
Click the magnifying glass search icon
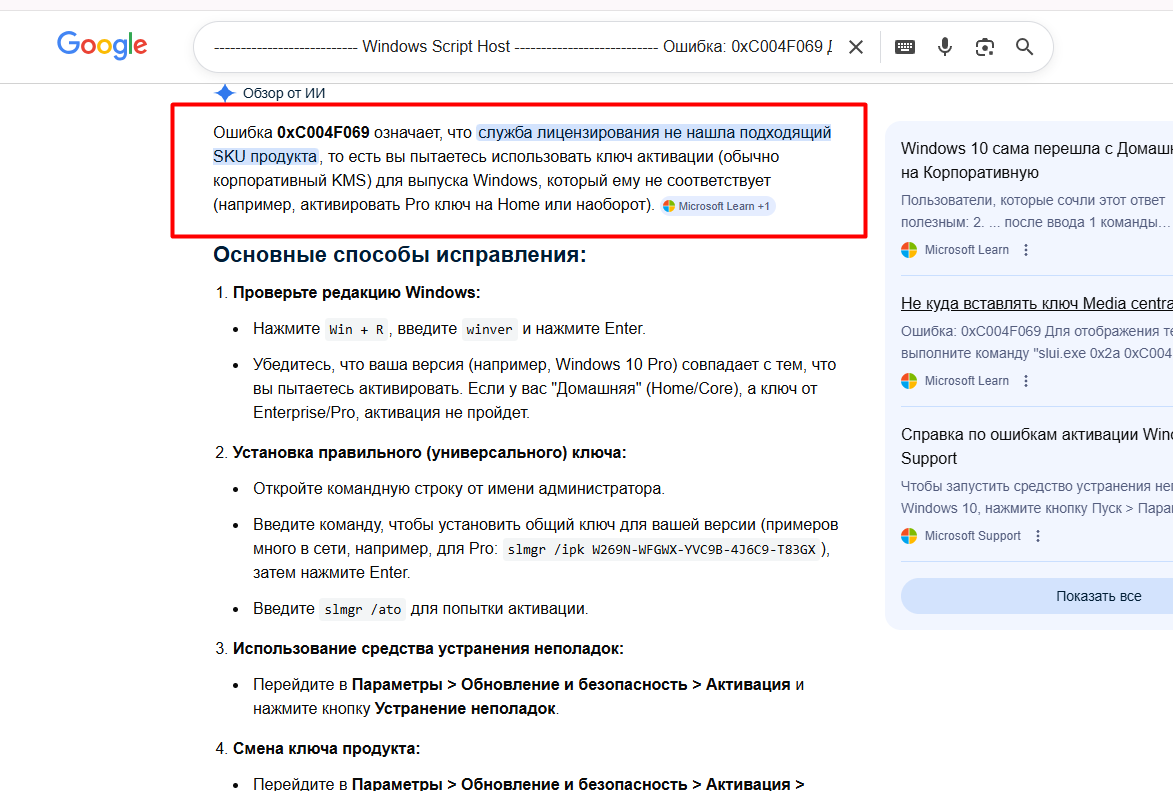pos(1025,47)
